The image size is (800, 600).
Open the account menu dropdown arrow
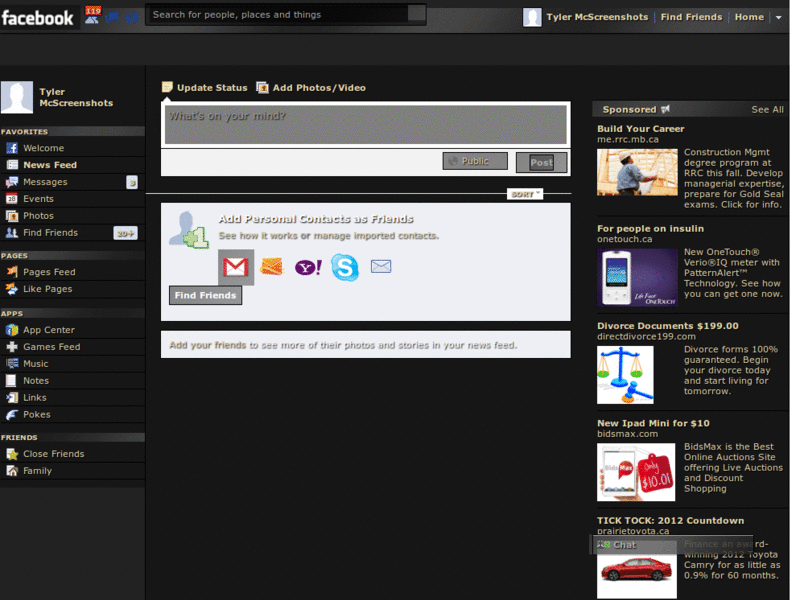(x=779, y=17)
